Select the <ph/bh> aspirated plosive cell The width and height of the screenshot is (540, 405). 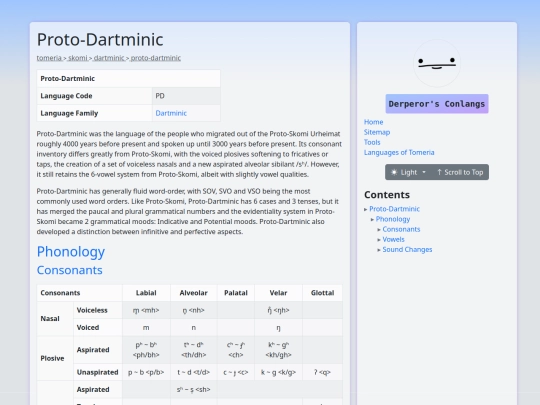coord(146,350)
